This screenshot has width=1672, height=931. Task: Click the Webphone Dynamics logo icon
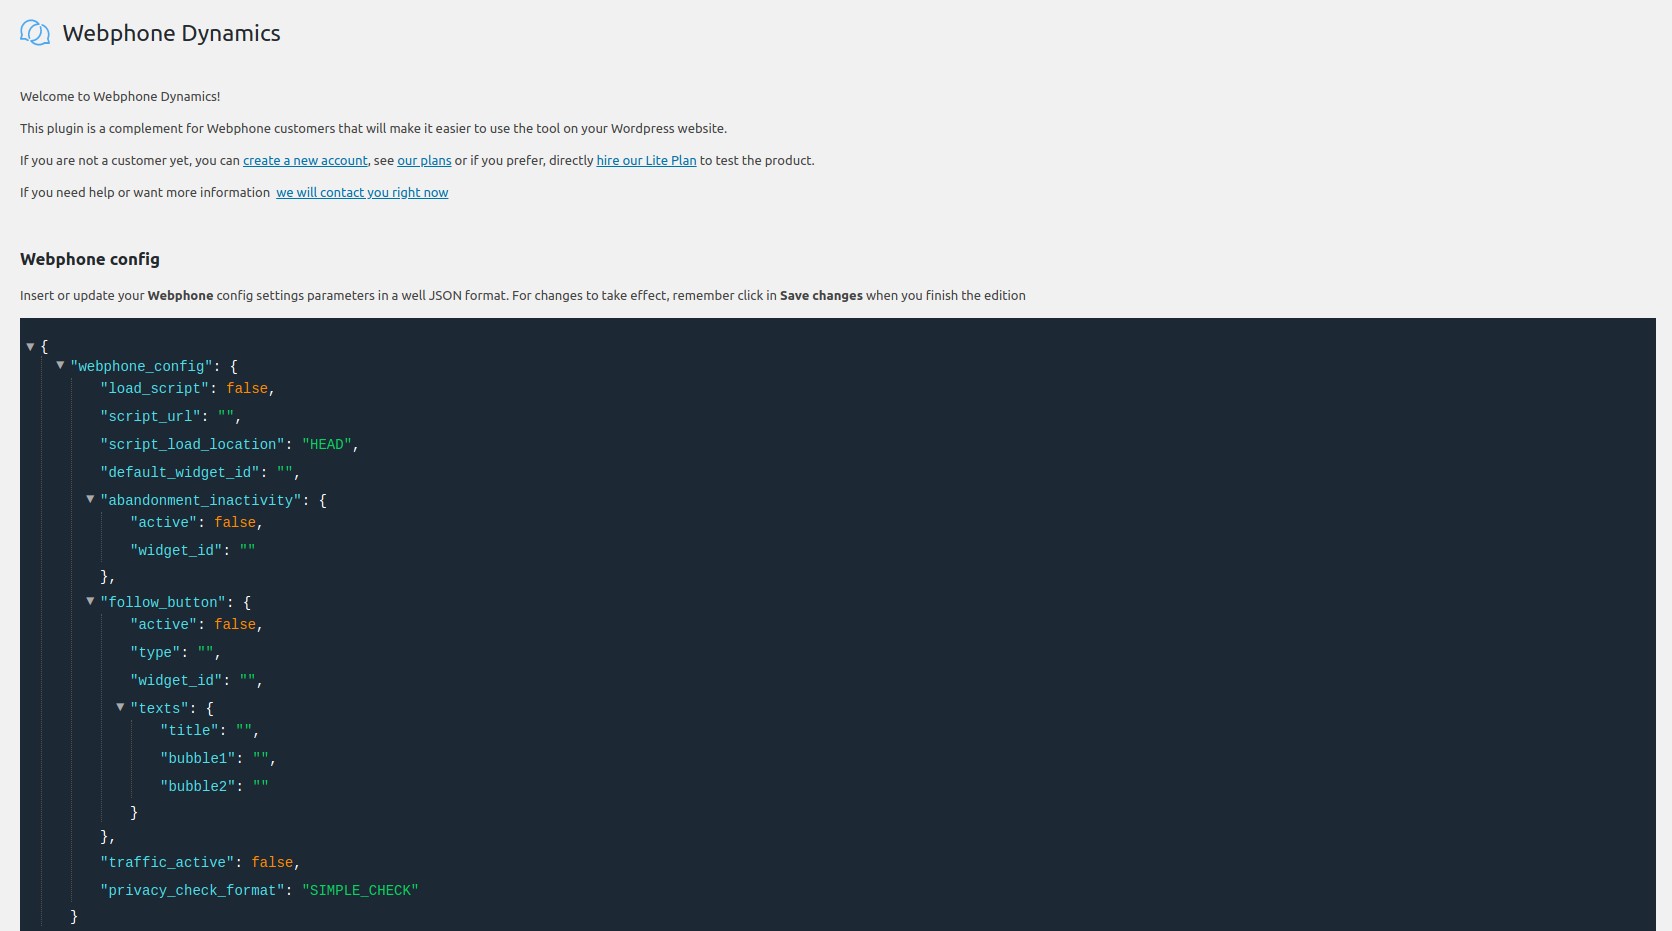coord(35,33)
